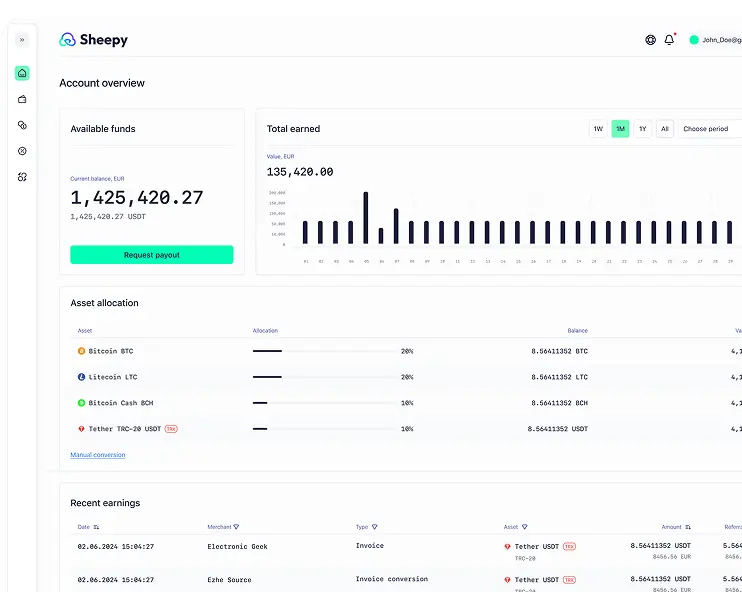The width and height of the screenshot is (742, 592).
Task: Click the Sheepy logo
Action: 94,40
